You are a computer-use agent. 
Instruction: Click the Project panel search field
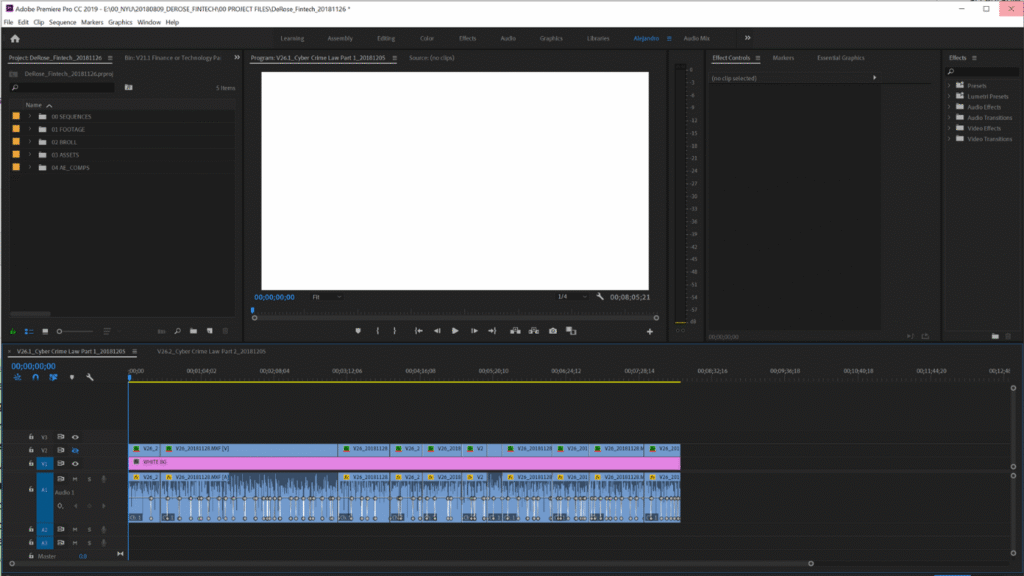(62, 88)
